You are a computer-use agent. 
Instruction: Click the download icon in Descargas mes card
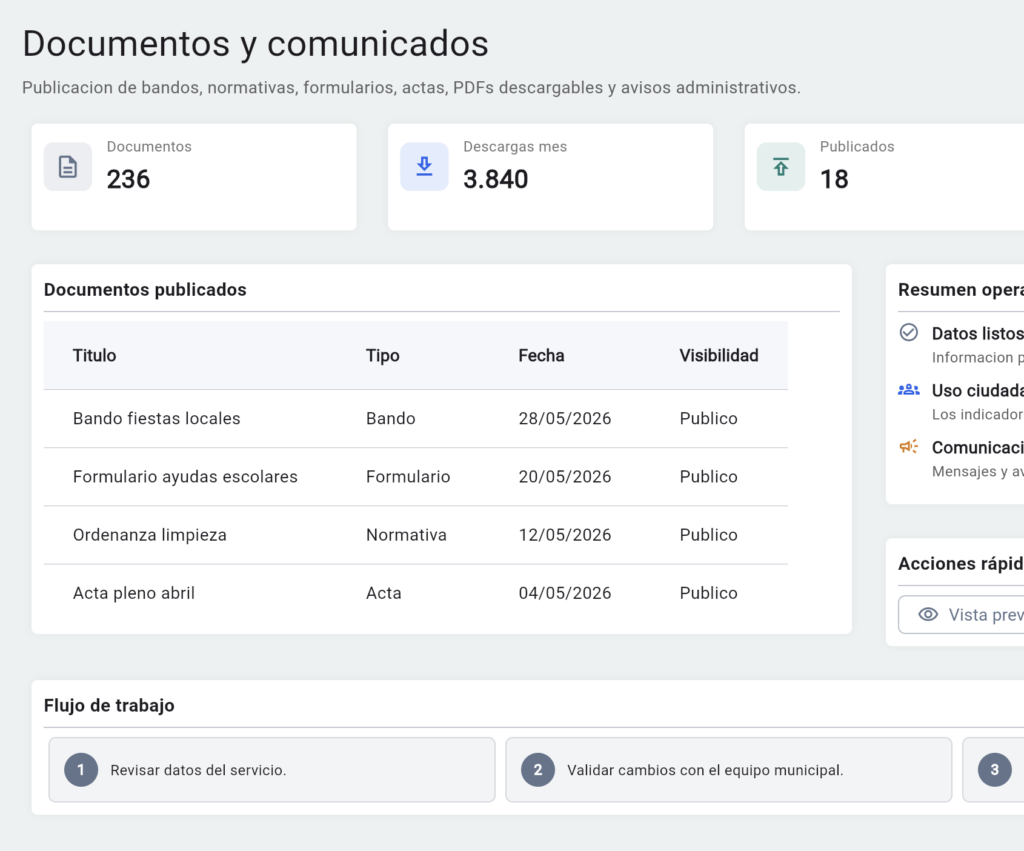(424, 167)
